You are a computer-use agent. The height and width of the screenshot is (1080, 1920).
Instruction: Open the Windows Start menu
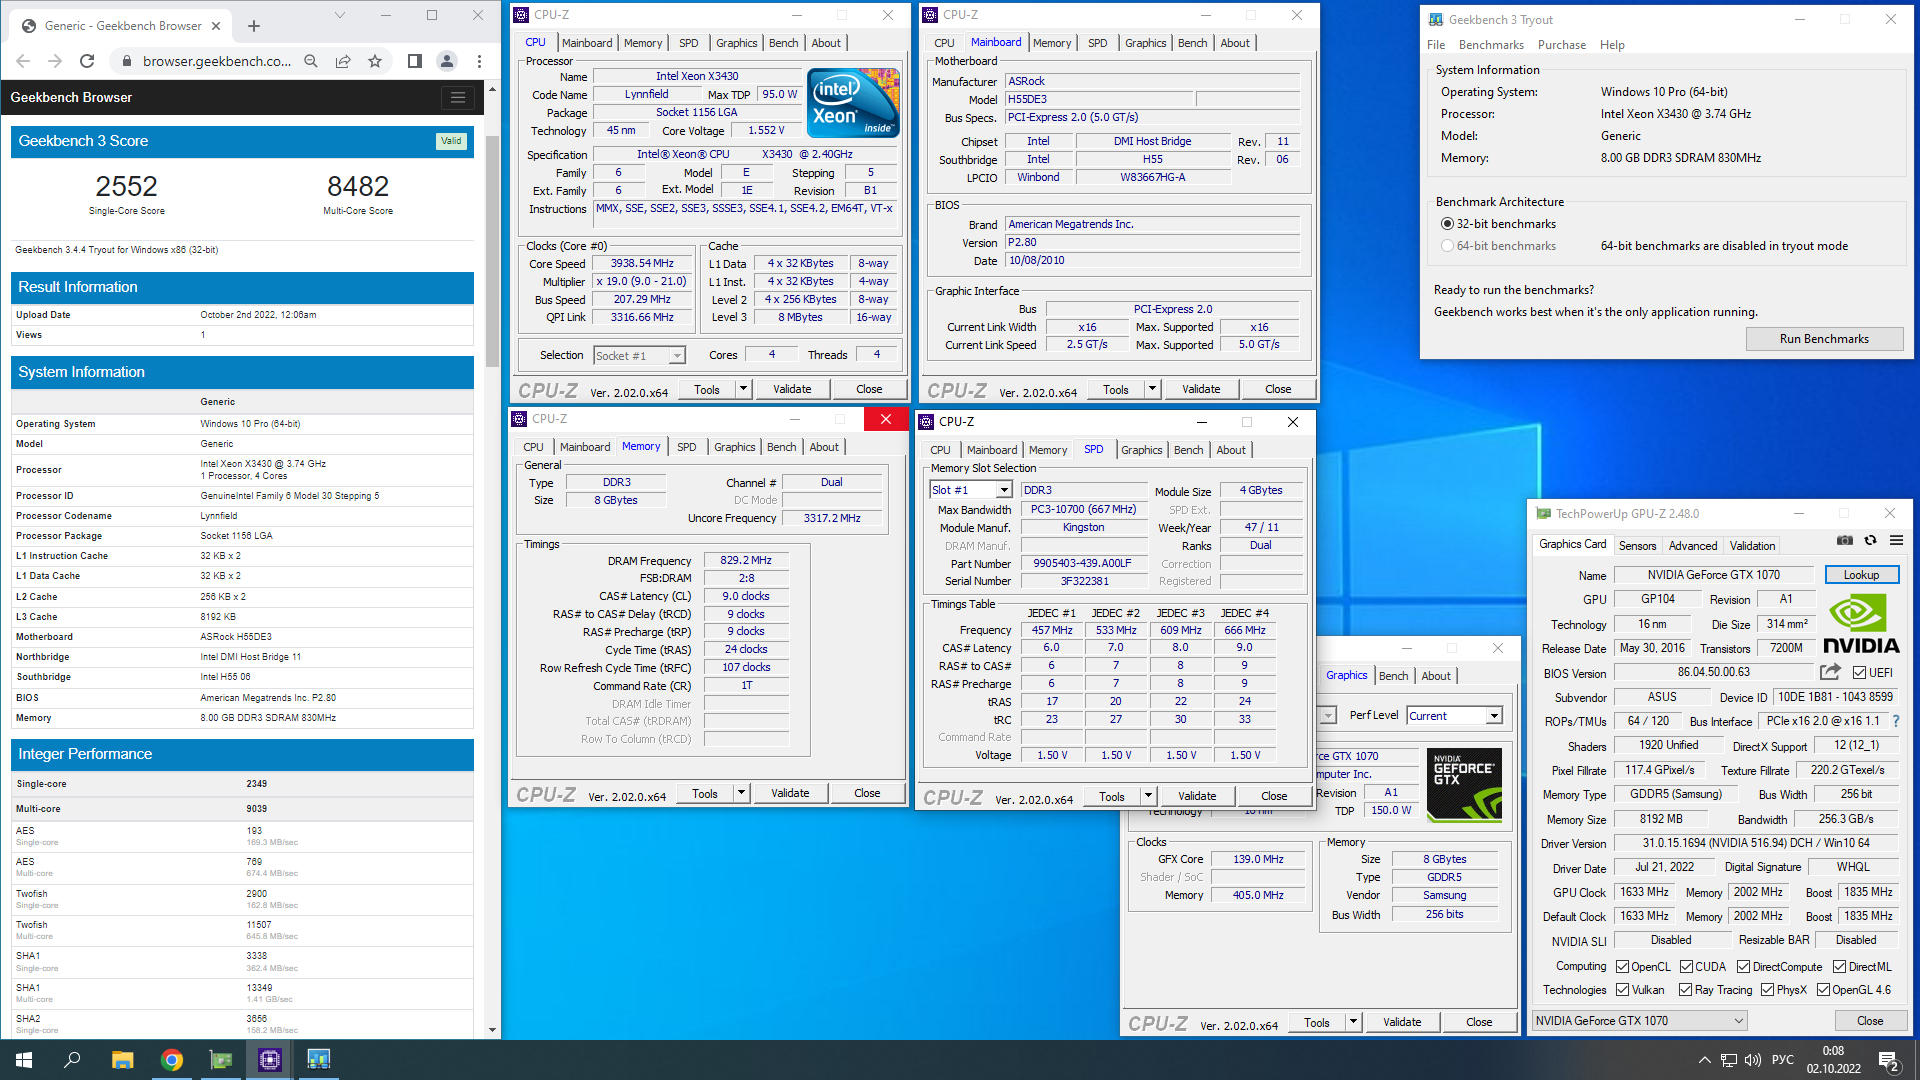pyautogui.click(x=24, y=1060)
